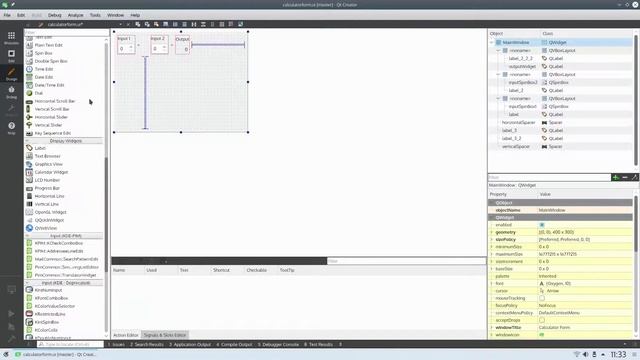Click the Build hammer icon

click(11, 338)
